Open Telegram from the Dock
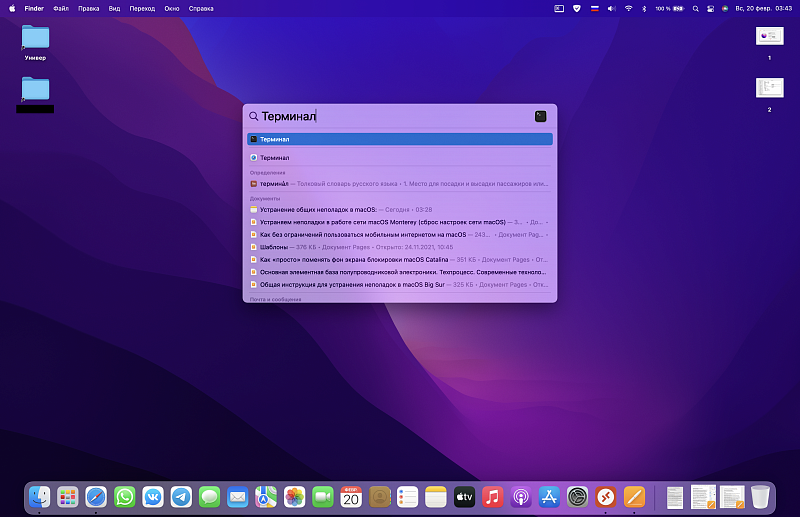800x517 pixels. pyautogui.click(x=181, y=496)
